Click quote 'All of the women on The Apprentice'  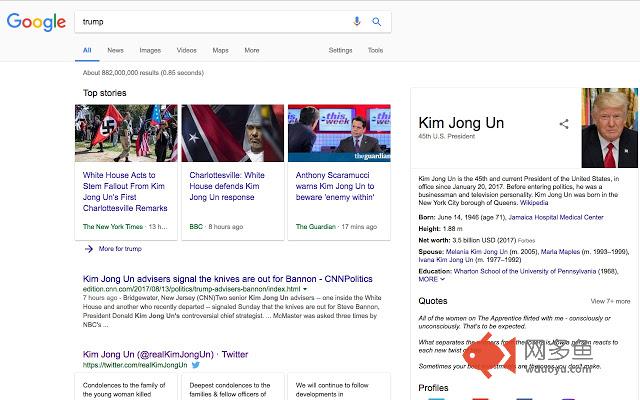pos(514,322)
